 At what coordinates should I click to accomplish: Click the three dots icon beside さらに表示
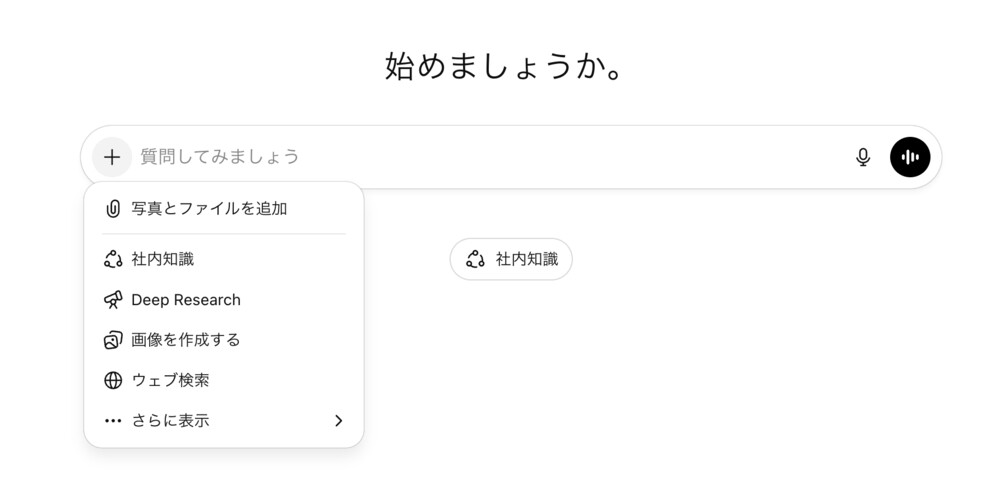(113, 421)
